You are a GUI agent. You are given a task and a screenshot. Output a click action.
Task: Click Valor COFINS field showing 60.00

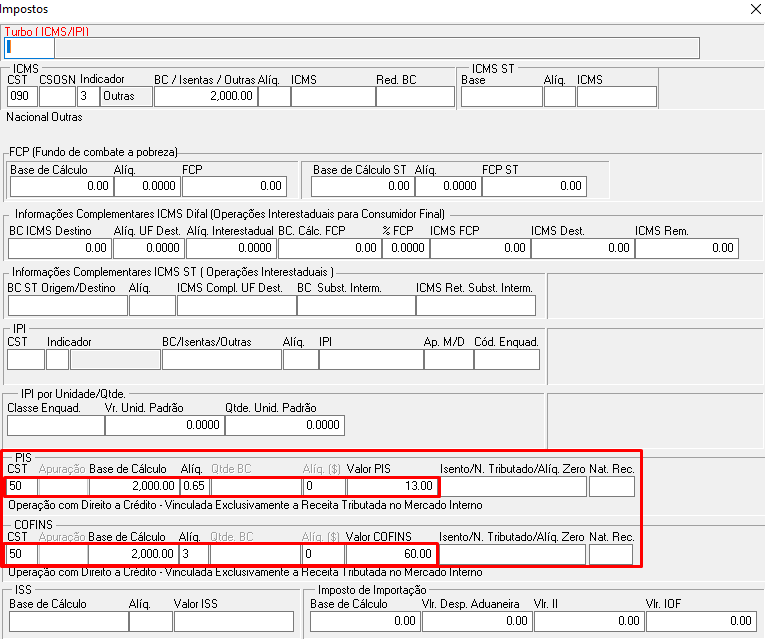point(391,554)
